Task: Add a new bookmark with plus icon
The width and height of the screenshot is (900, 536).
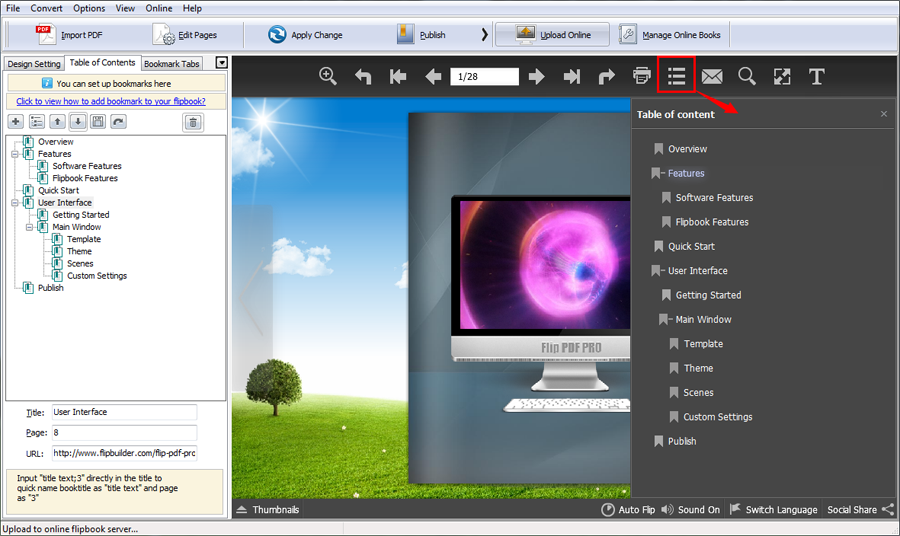Action: pyautogui.click(x=16, y=122)
